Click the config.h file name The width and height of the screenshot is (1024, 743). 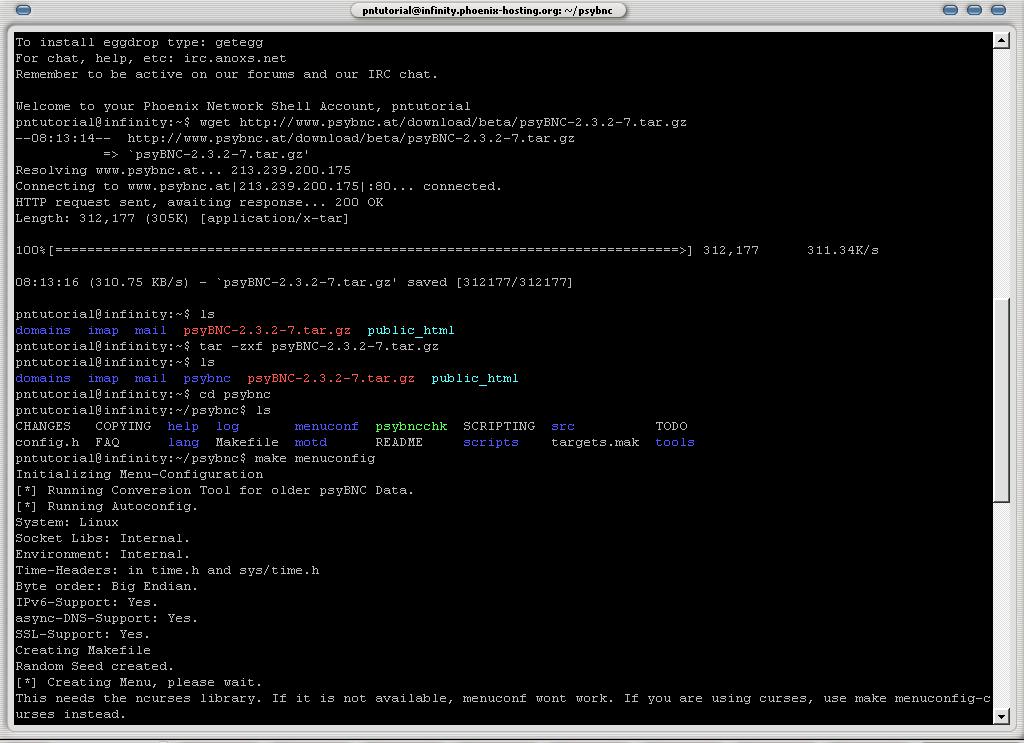[x=47, y=443]
